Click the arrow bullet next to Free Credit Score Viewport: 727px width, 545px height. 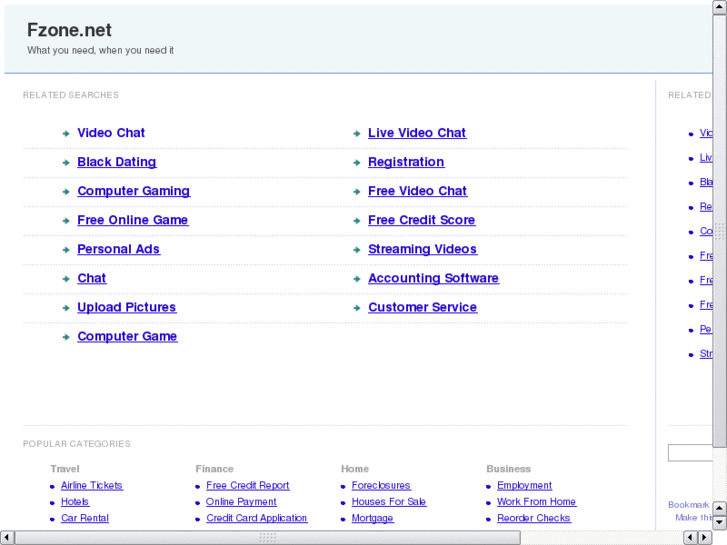click(x=357, y=220)
